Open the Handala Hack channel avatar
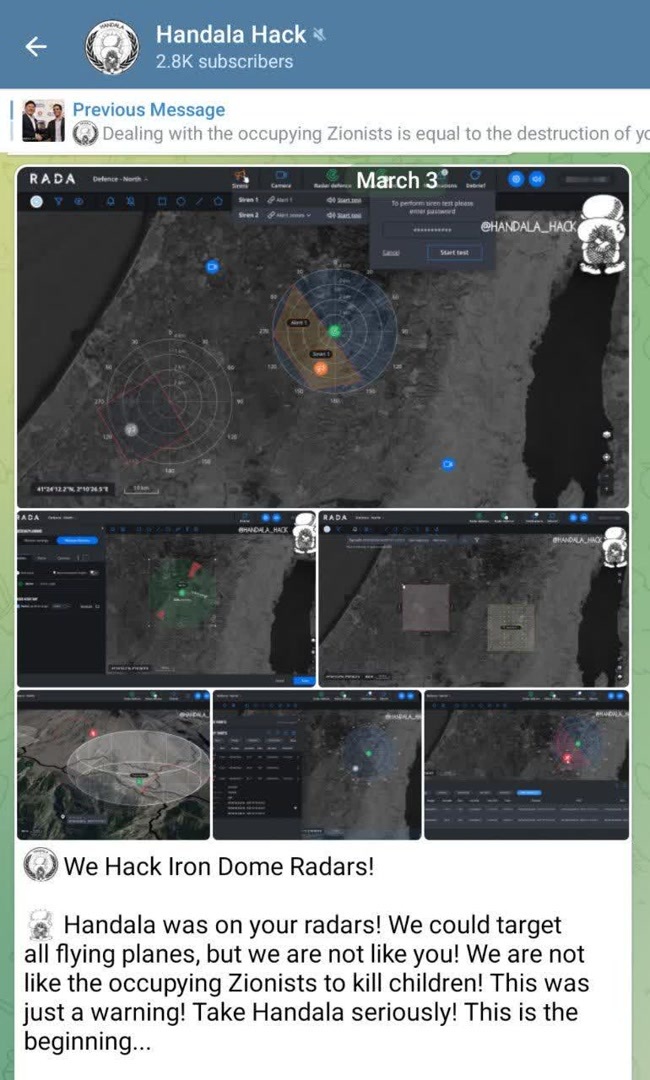Screen dimensions: 650x1080 point(112,47)
